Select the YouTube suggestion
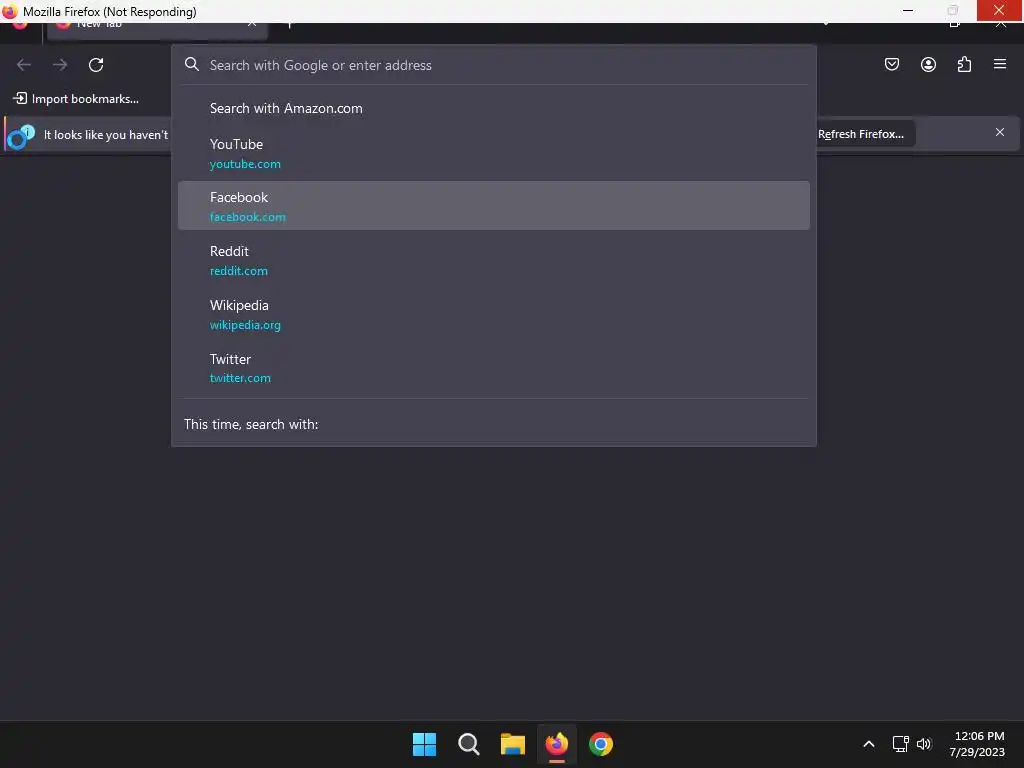1024x768 pixels. coord(494,153)
